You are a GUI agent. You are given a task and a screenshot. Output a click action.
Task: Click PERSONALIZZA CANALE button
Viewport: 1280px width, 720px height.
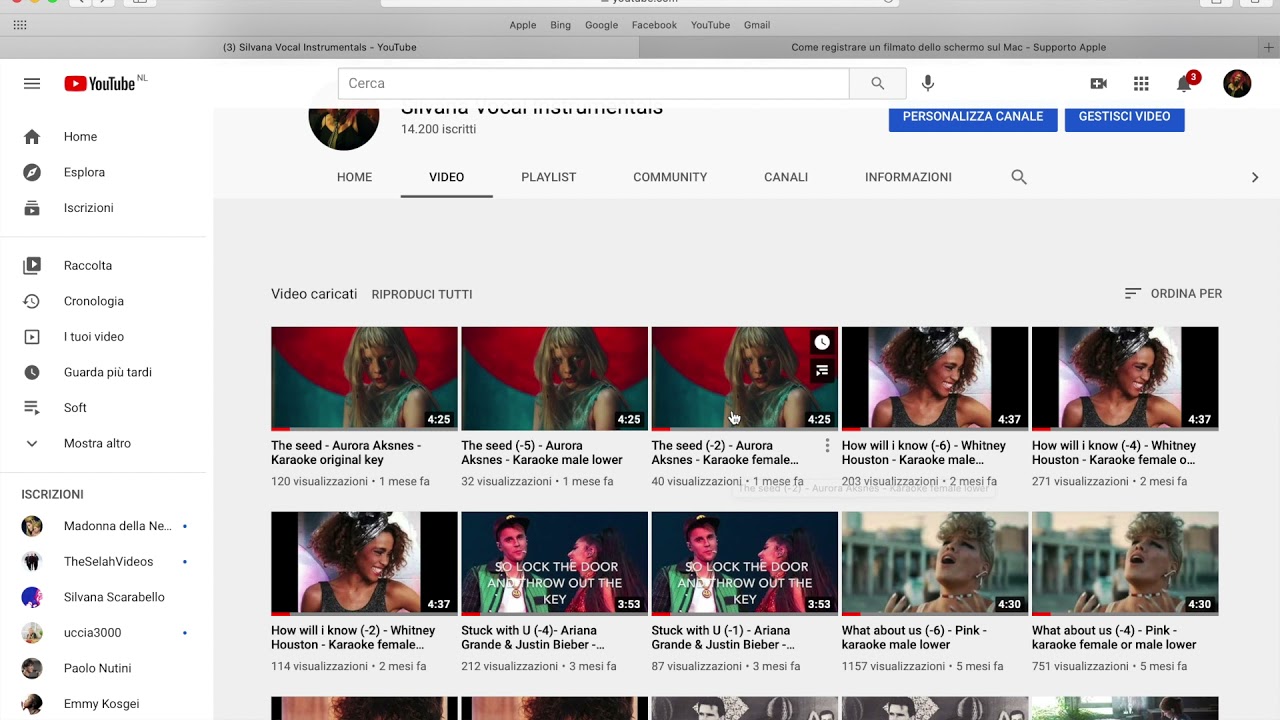point(973,117)
